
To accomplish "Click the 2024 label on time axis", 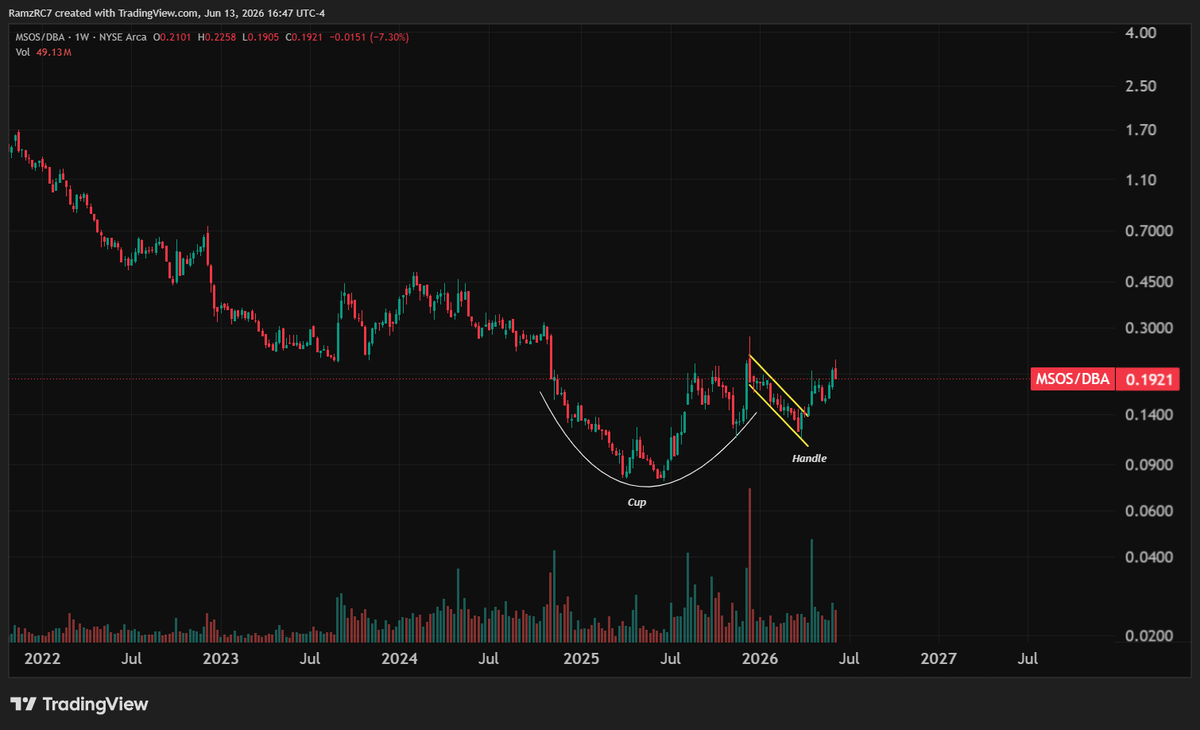I will (x=400, y=659).
